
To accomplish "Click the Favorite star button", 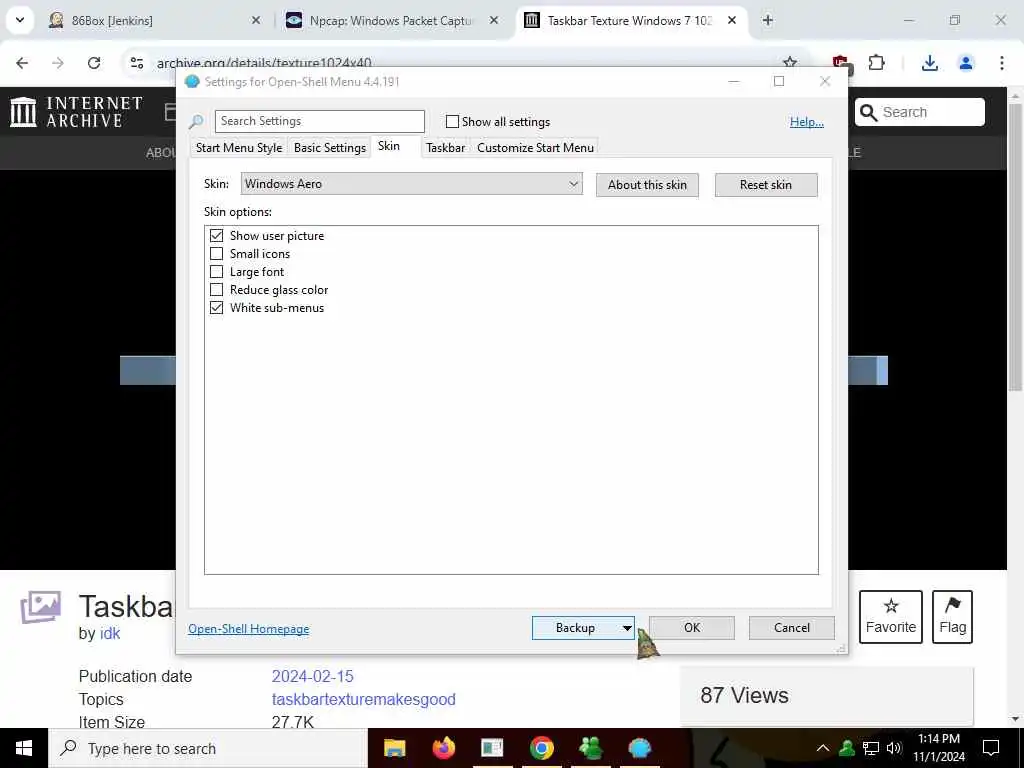I will (891, 616).
